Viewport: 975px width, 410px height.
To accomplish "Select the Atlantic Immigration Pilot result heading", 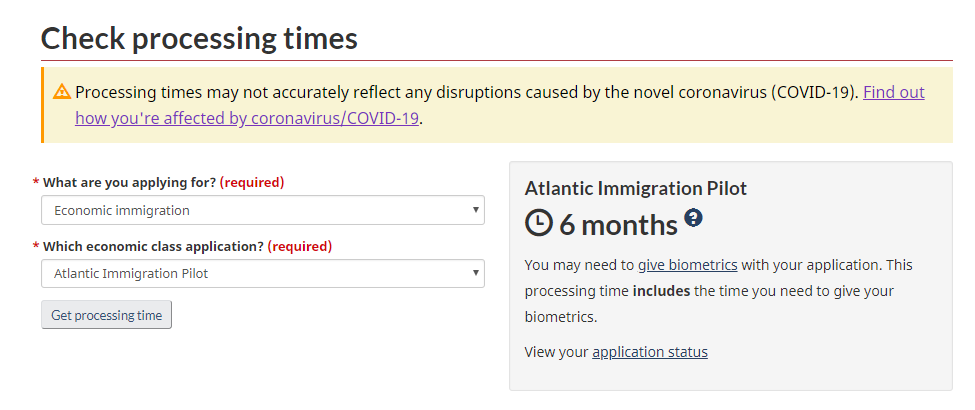I will [635, 188].
